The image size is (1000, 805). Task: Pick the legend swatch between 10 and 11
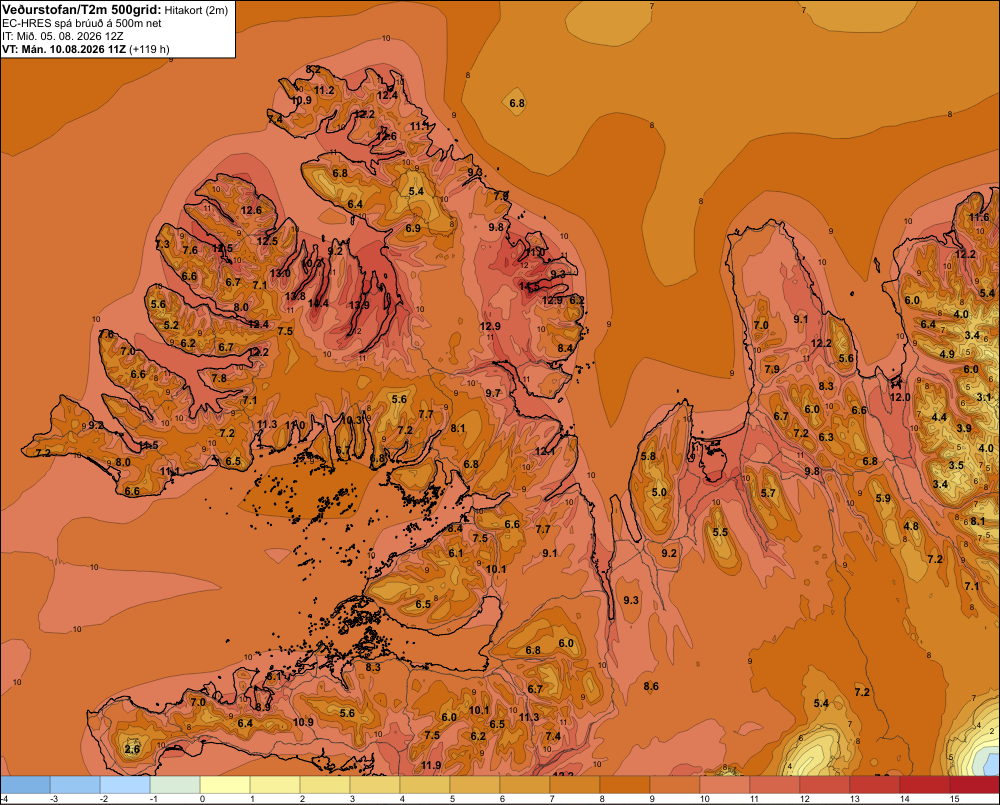point(725,785)
